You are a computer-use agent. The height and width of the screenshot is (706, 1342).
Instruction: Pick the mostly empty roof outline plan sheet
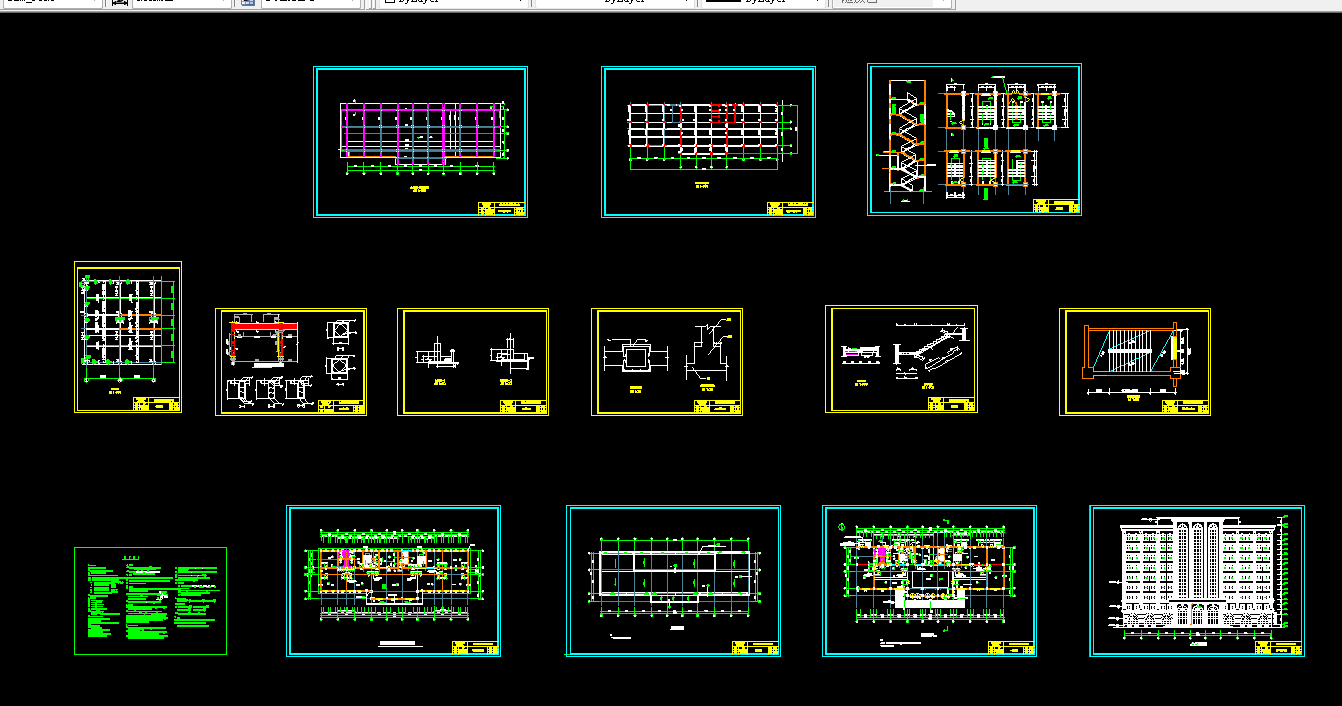click(674, 581)
